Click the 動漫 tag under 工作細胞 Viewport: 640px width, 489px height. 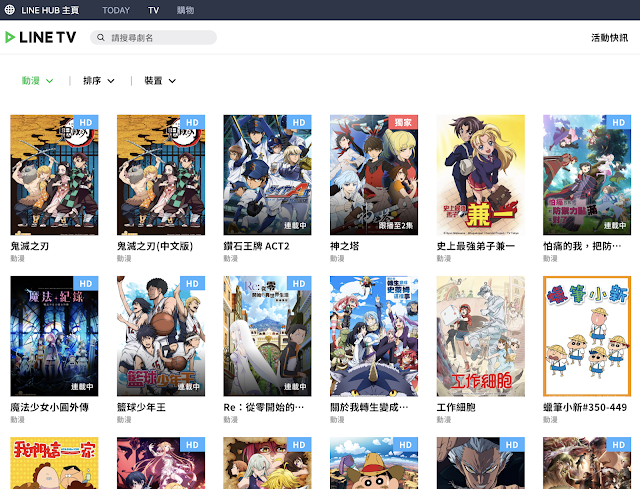(x=444, y=420)
